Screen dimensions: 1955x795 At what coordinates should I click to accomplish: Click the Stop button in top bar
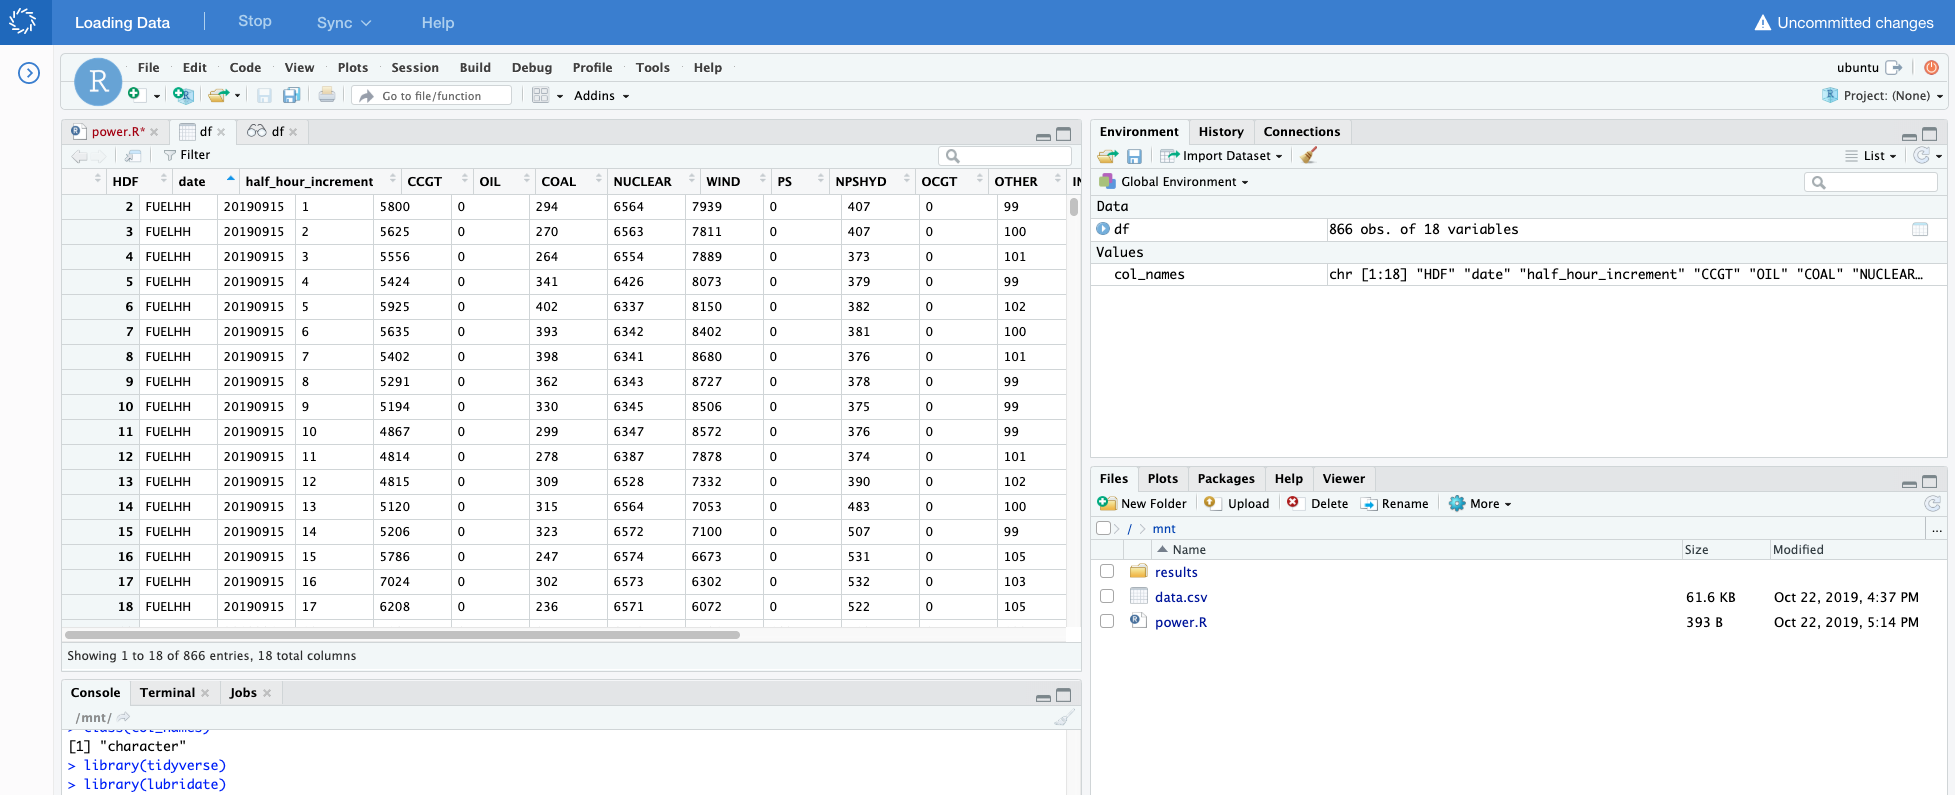pos(255,21)
